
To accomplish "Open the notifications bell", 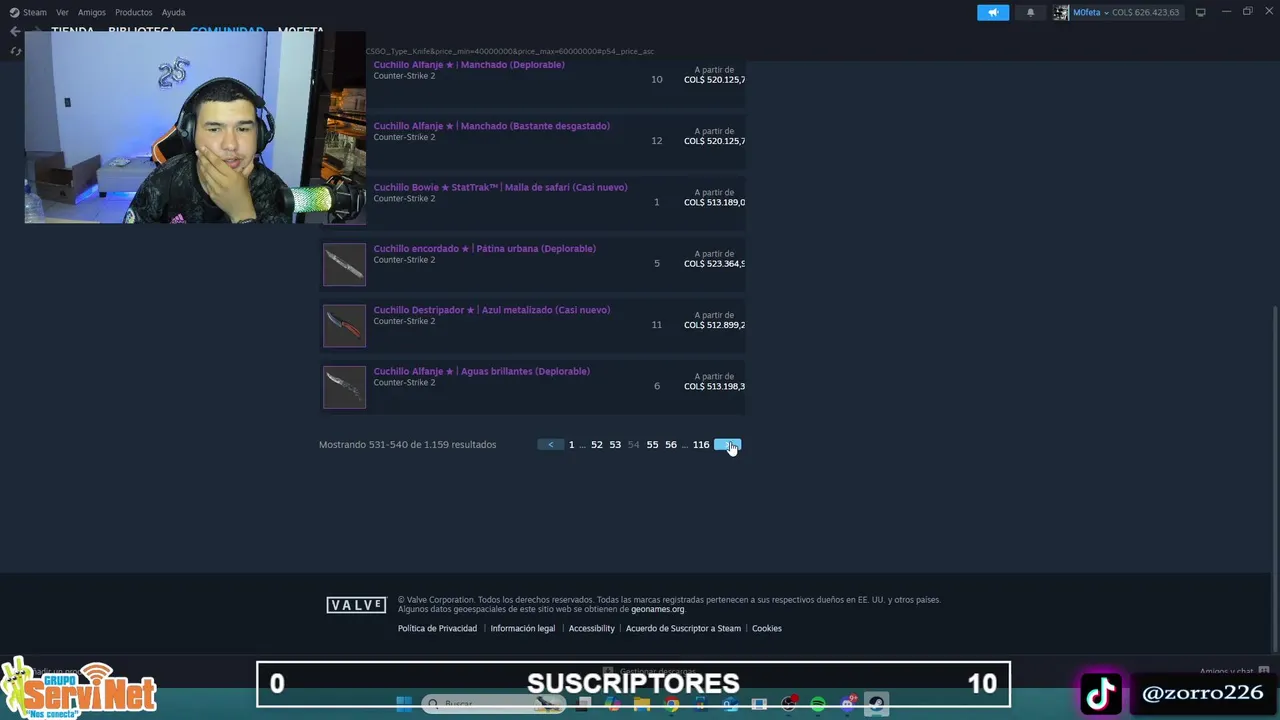I will click(x=1030, y=12).
